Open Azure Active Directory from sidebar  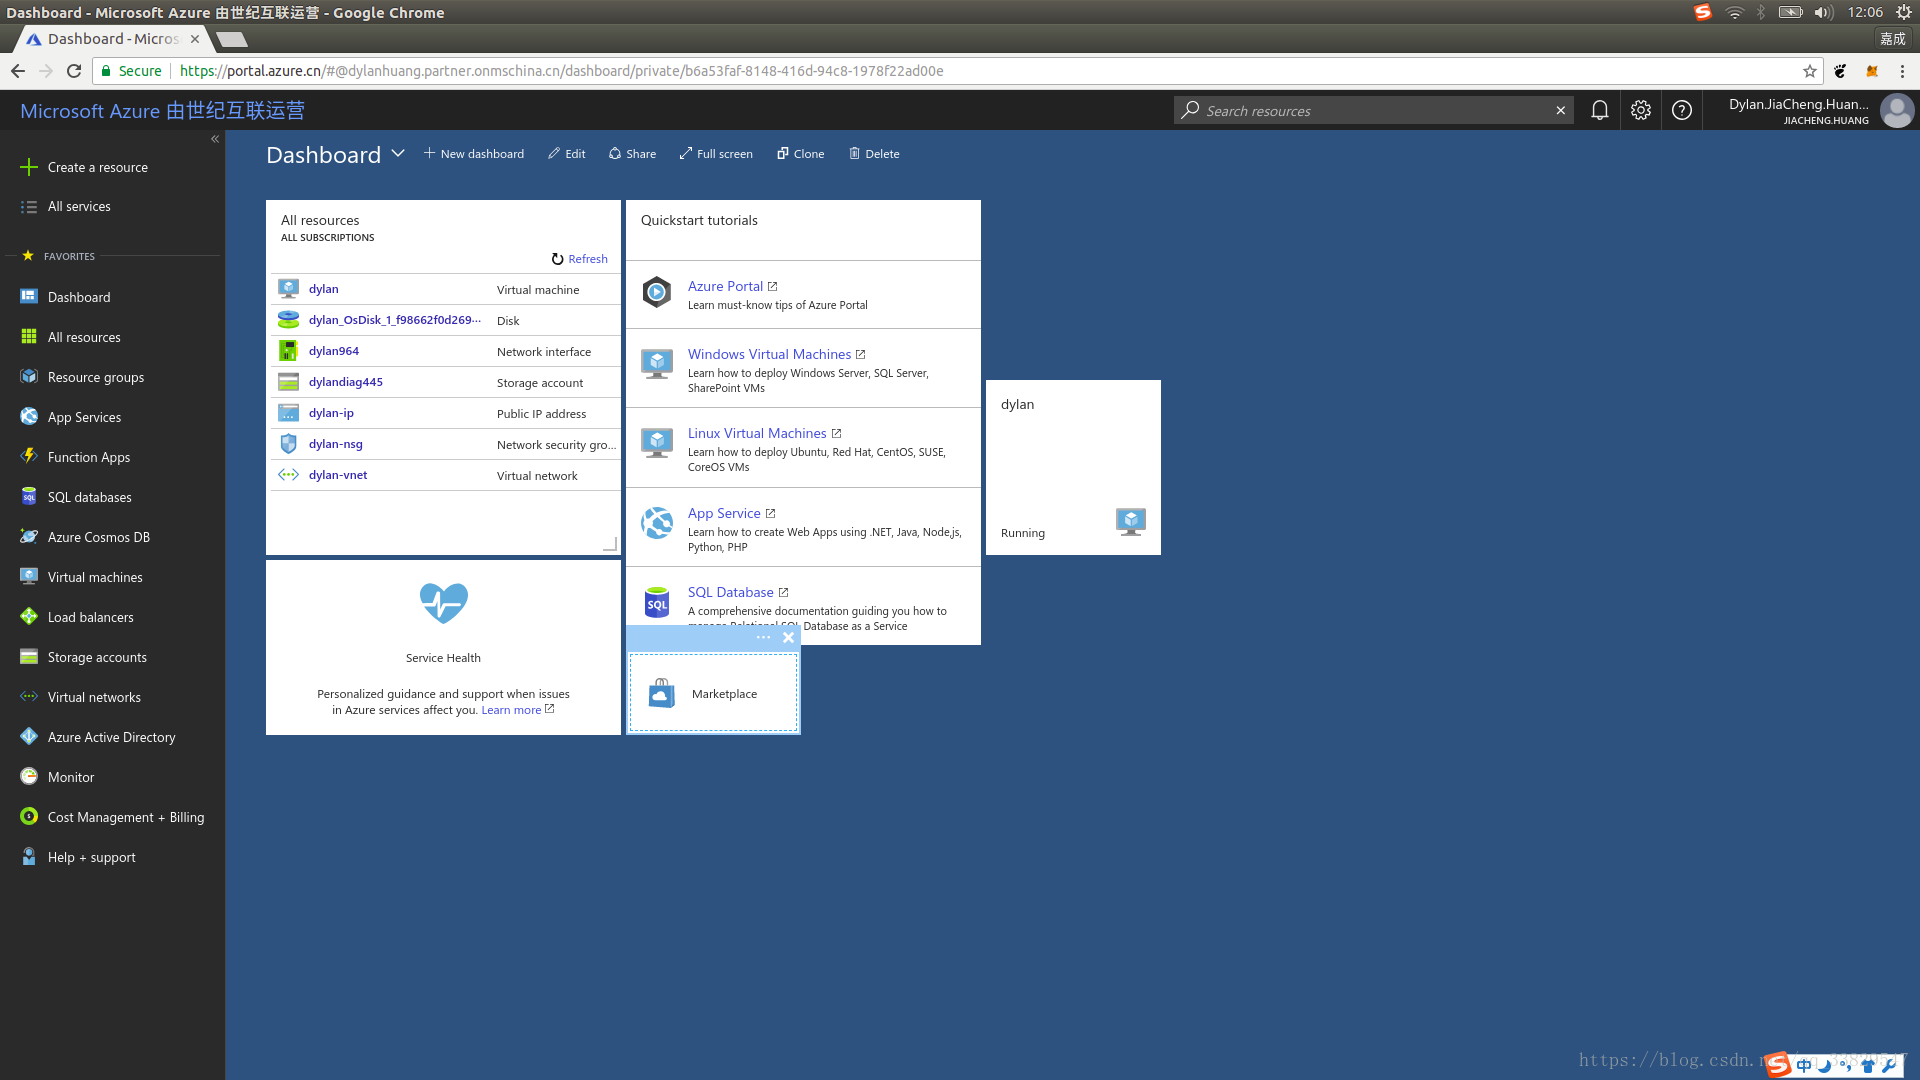(x=111, y=736)
